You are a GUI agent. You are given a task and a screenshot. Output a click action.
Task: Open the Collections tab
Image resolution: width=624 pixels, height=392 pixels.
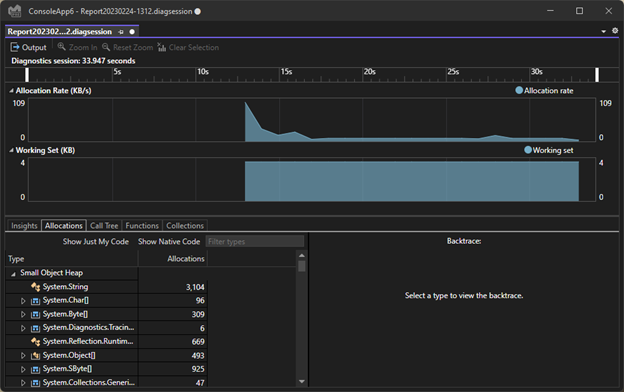[x=185, y=226]
